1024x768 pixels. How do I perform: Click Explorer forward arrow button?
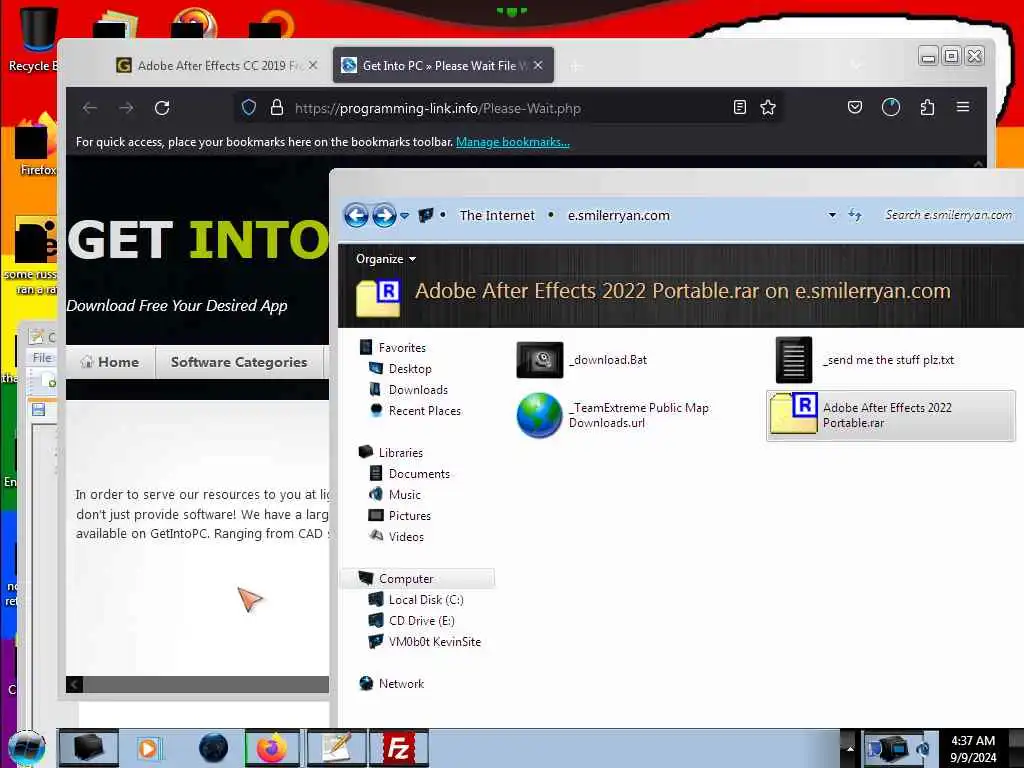point(384,215)
